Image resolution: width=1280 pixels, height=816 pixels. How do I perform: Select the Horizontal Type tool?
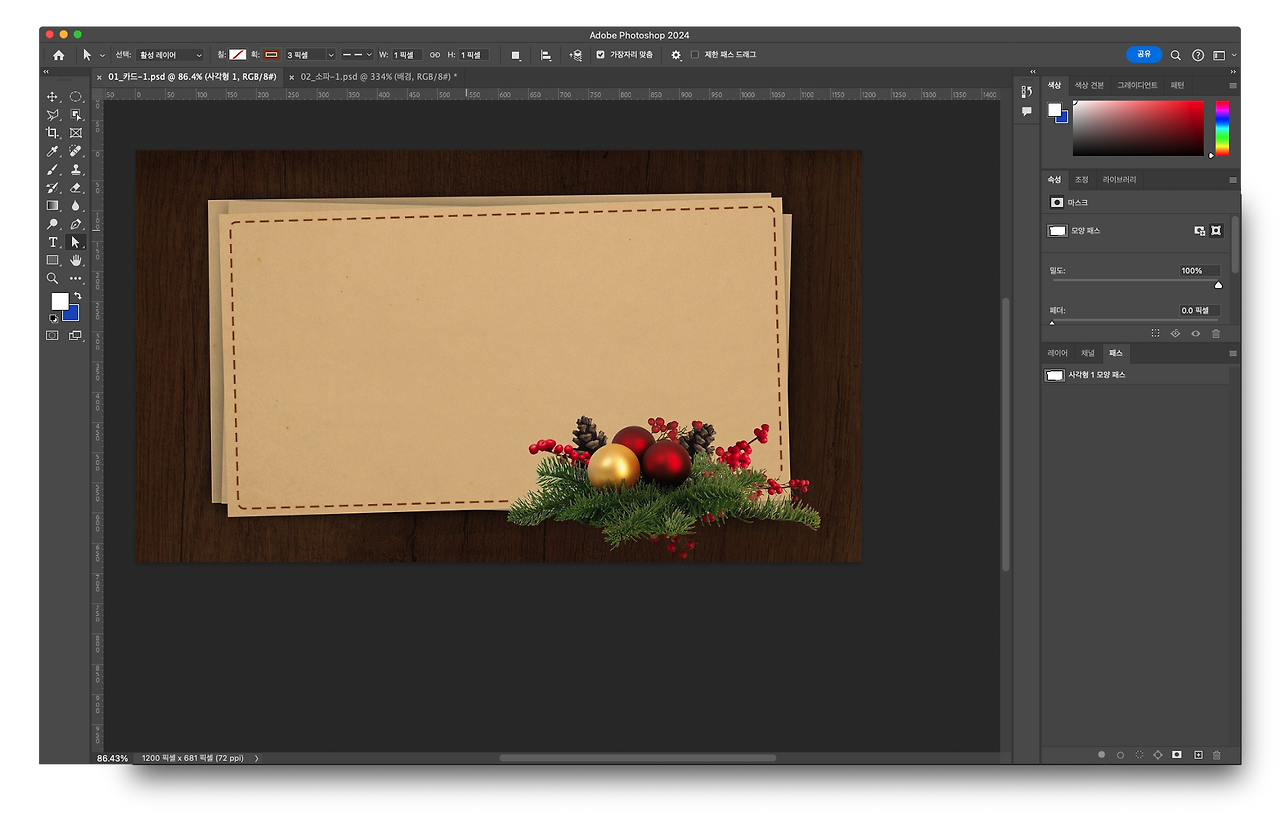53,242
